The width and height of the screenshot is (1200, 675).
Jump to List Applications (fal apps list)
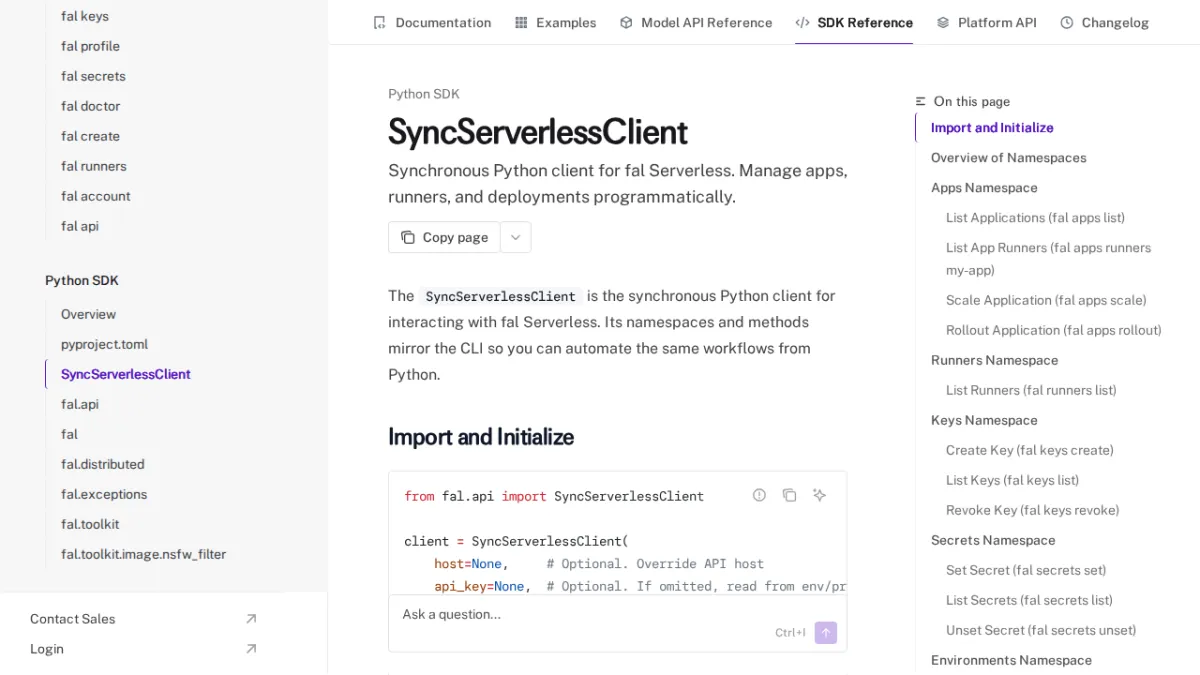1035,218
